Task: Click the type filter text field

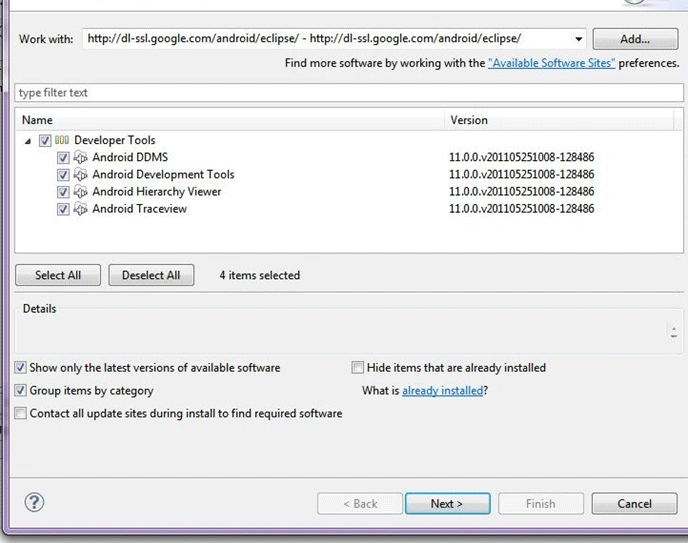Action: (x=349, y=93)
